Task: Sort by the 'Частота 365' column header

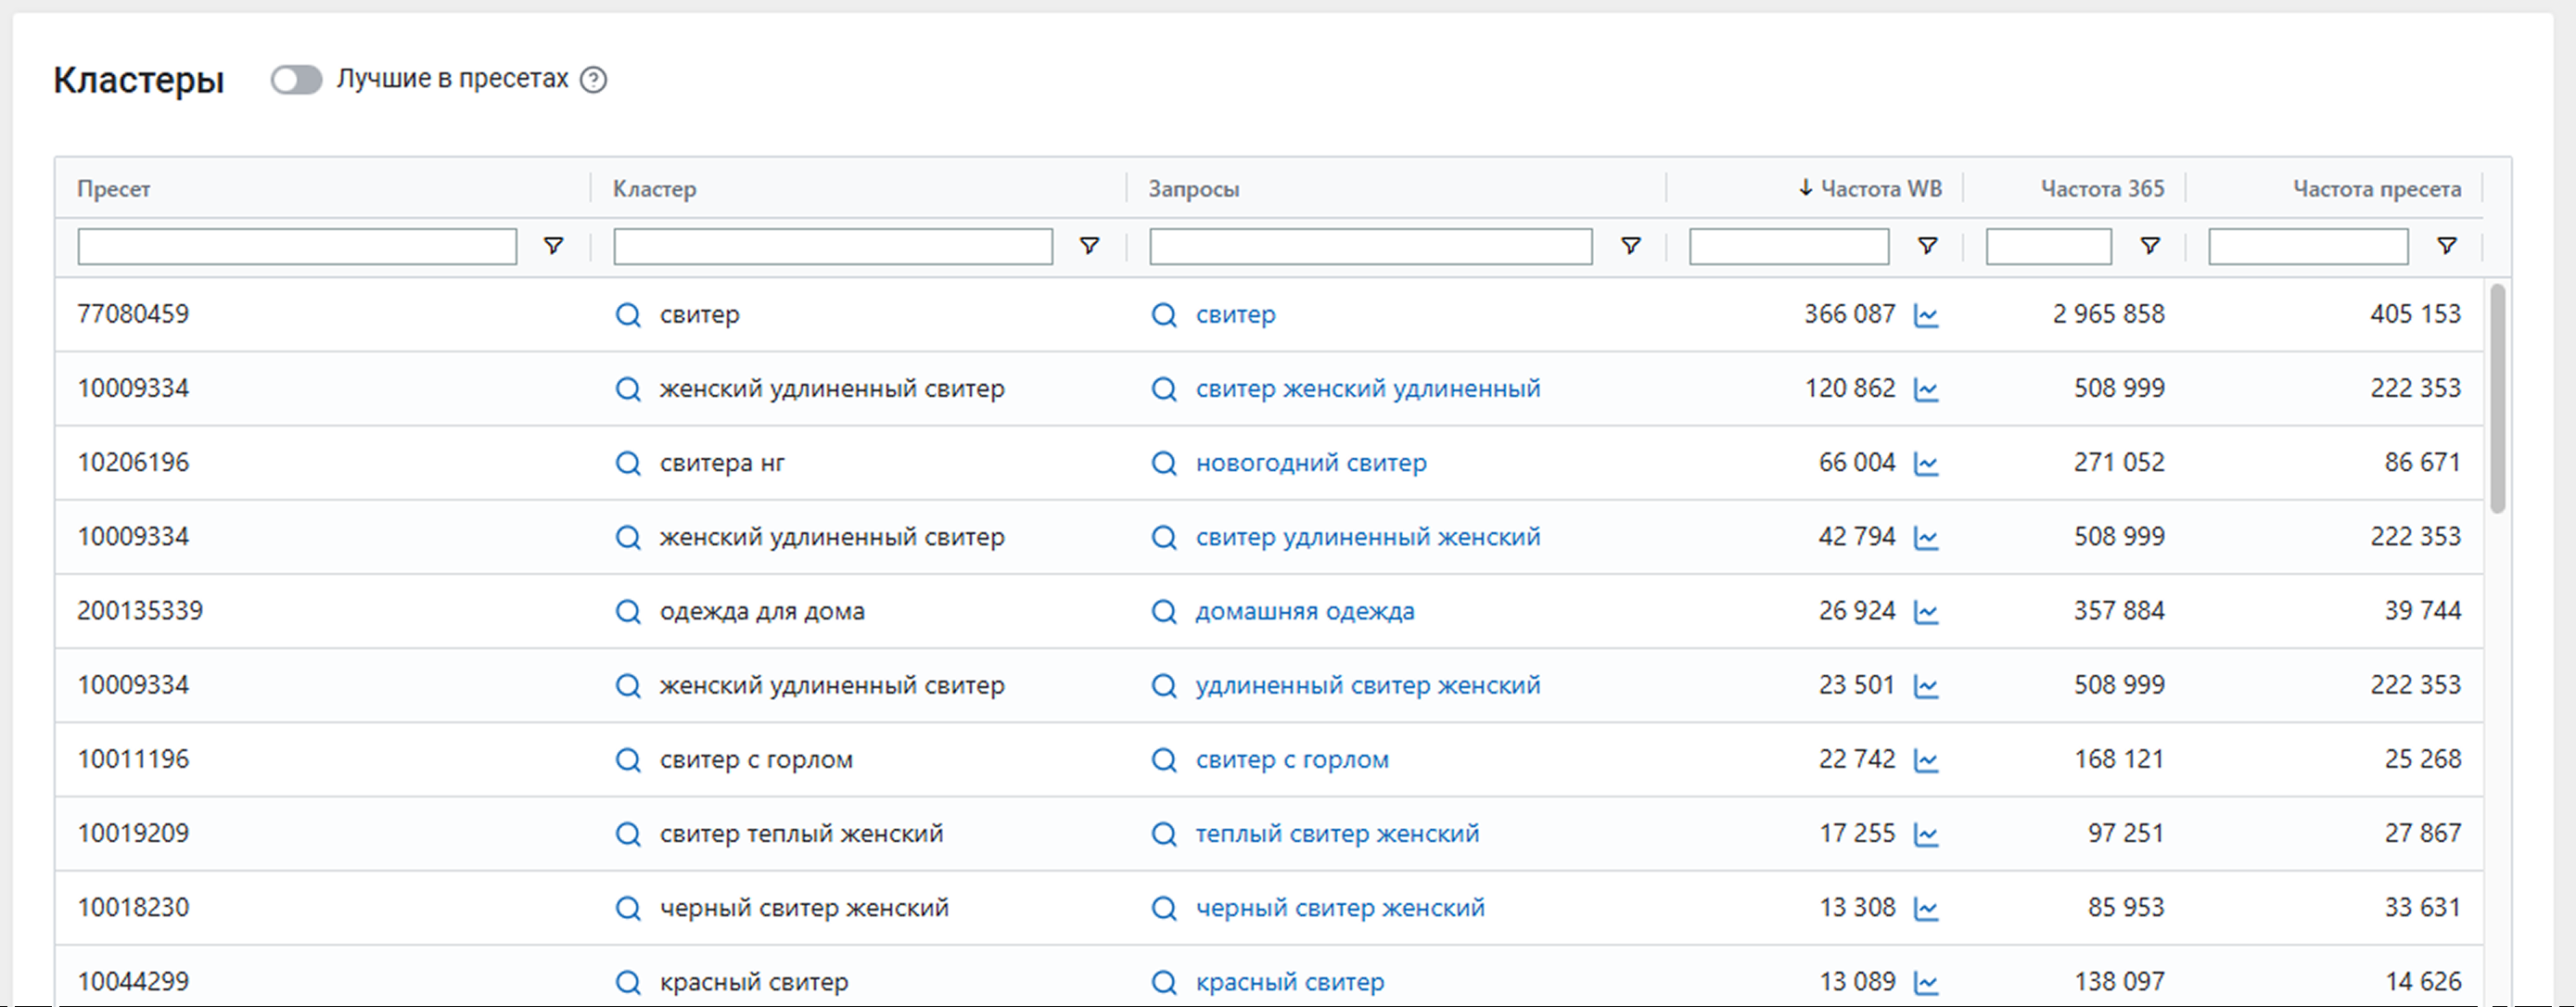Action: click(x=2102, y=188)
